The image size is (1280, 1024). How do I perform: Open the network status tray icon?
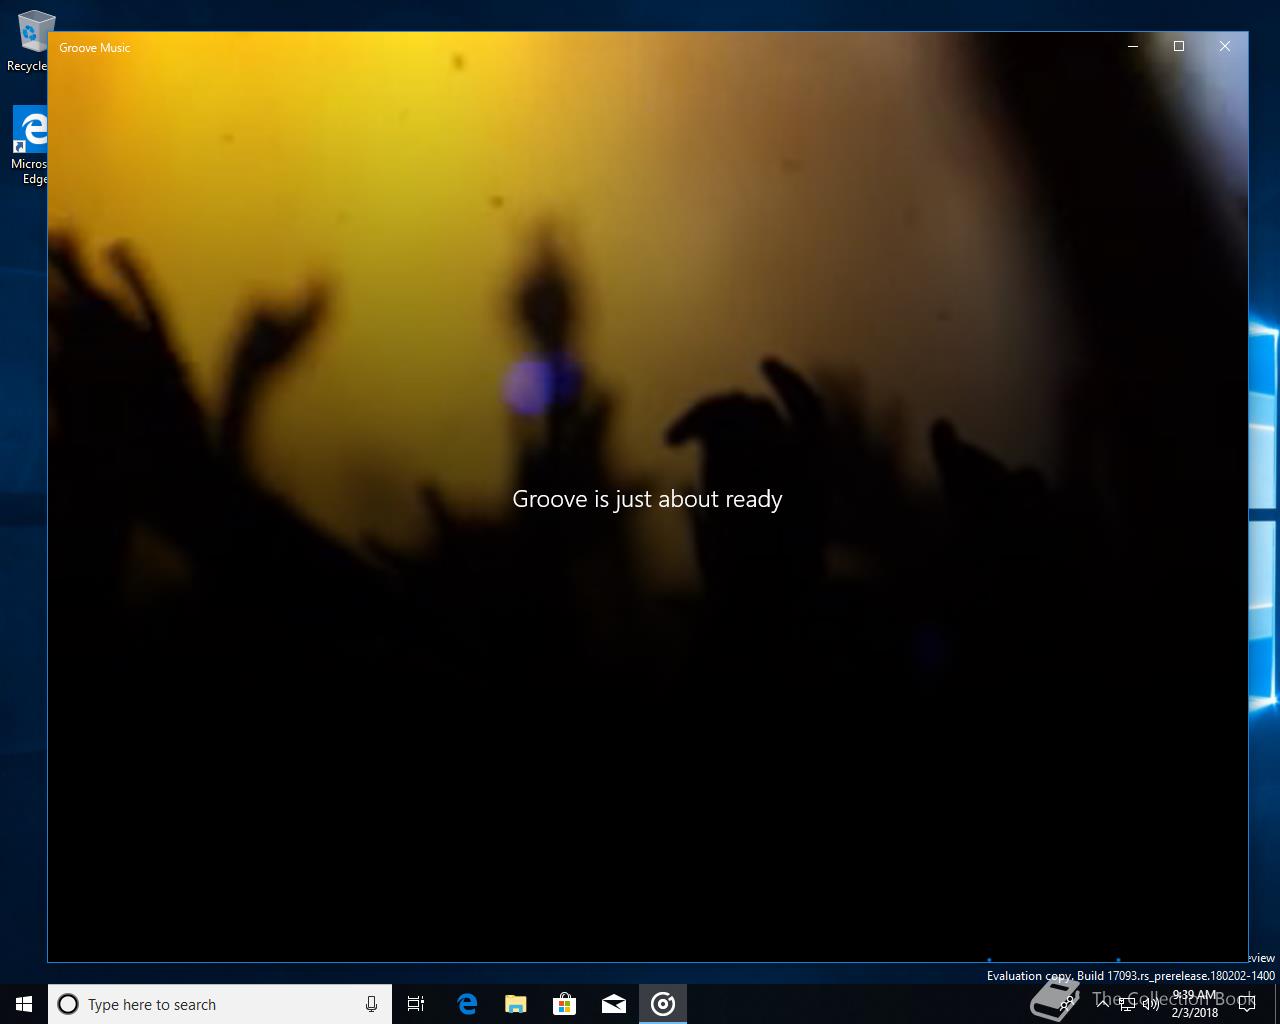[x=1127, y=1004]
